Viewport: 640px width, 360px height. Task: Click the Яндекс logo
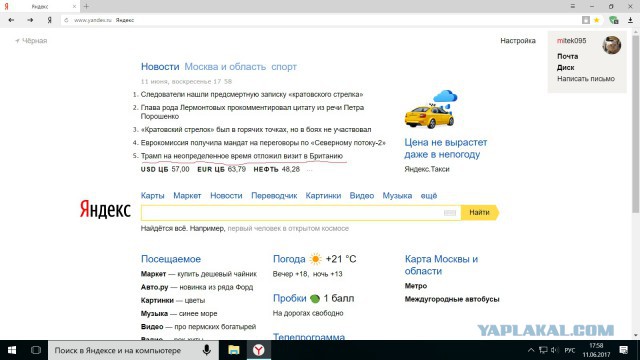coord(105,209)
